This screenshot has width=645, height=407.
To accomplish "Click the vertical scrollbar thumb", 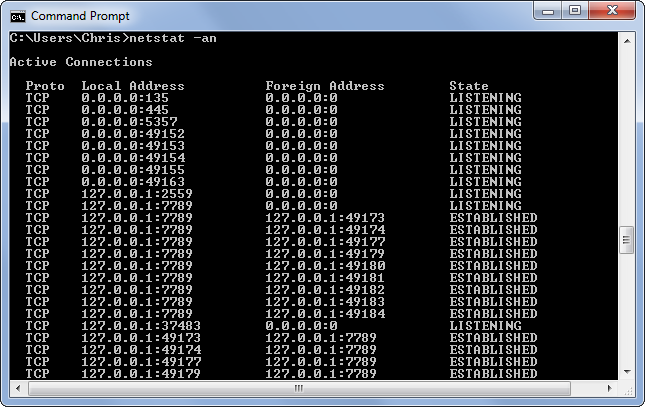I will tap(627, 240).
